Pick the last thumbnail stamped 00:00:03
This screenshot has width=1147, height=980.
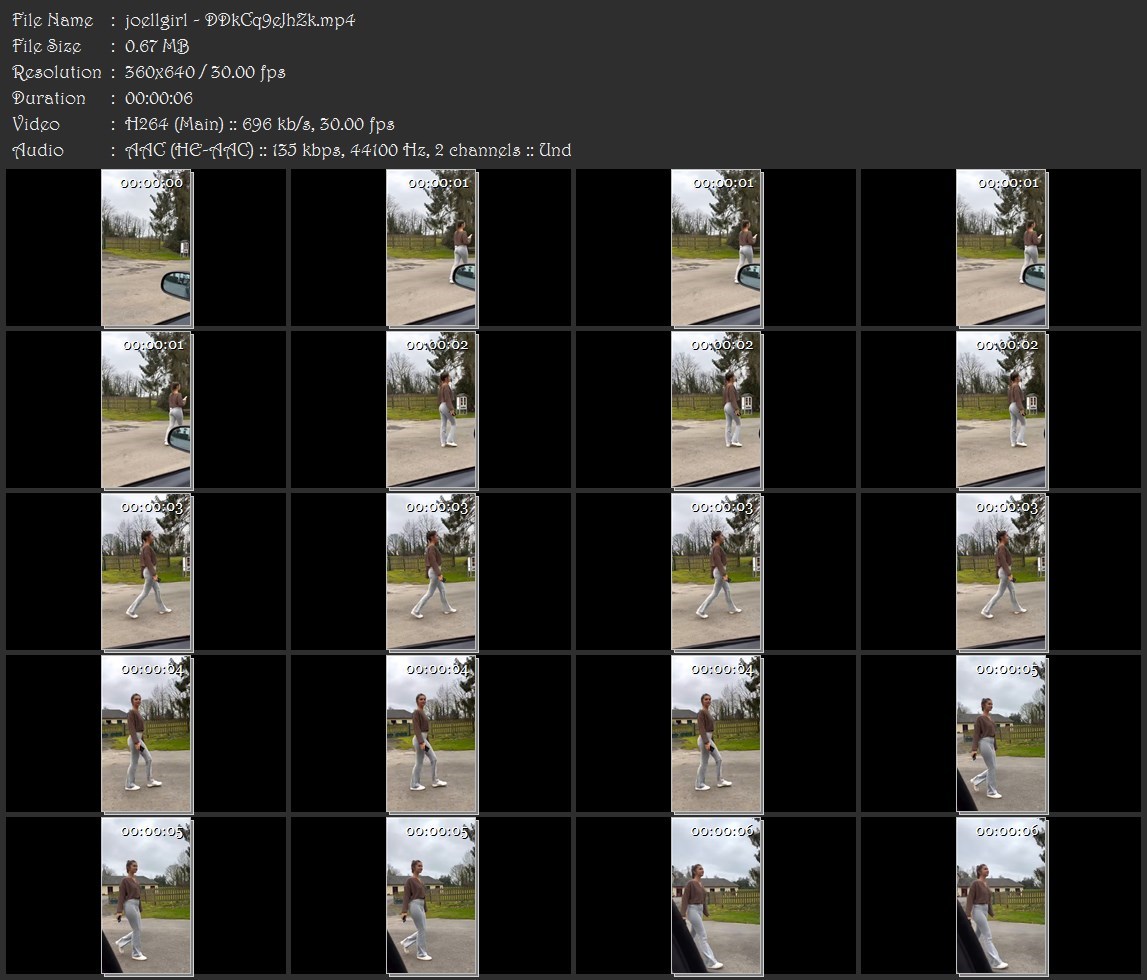(1001, 572)
